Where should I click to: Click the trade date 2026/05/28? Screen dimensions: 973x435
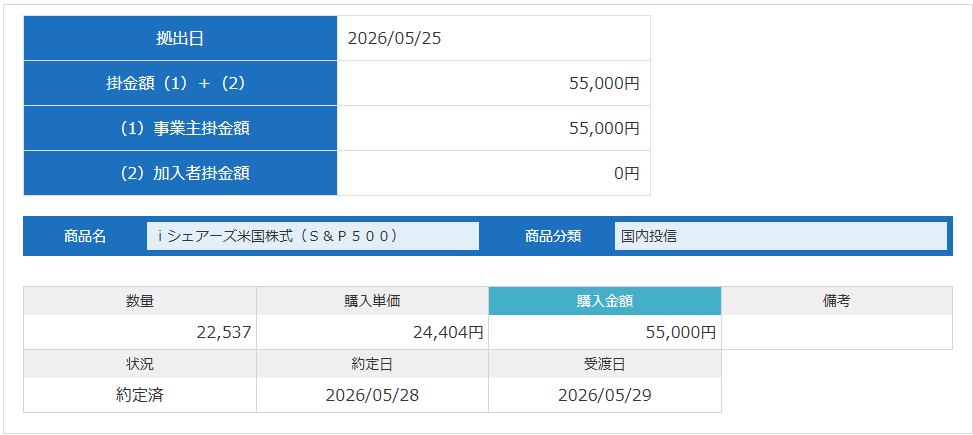(x=372, y=395)
